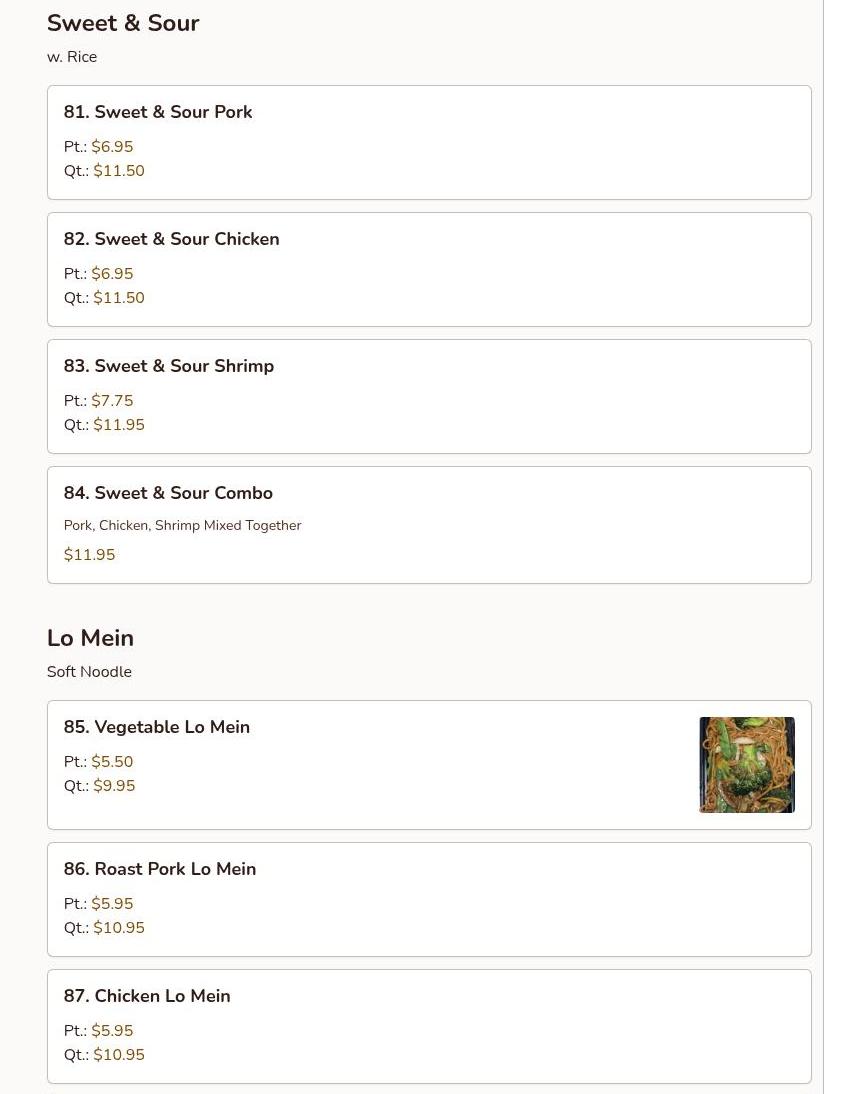
Task: Click Vegetable Lo Mein quart price $9.95
Action: coord(114,786)
